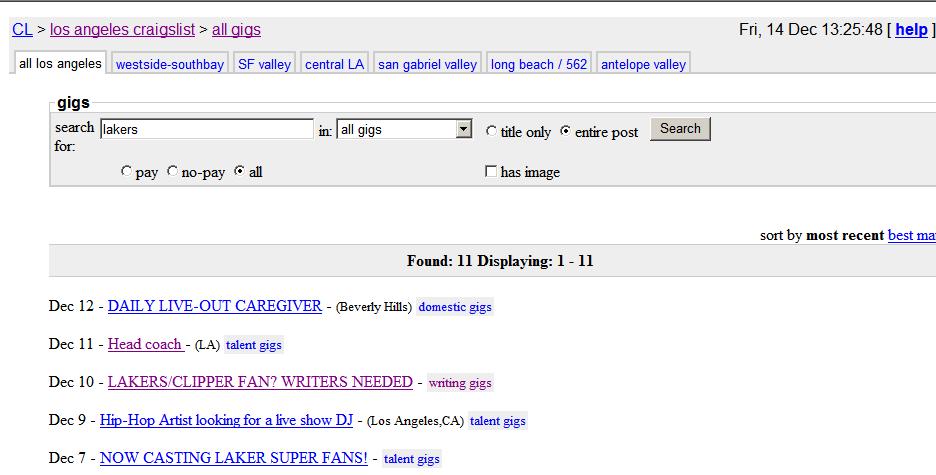Screen dimensions: 936x475
Task: Select the long beach / 562 tab
Action: [539, 64]
